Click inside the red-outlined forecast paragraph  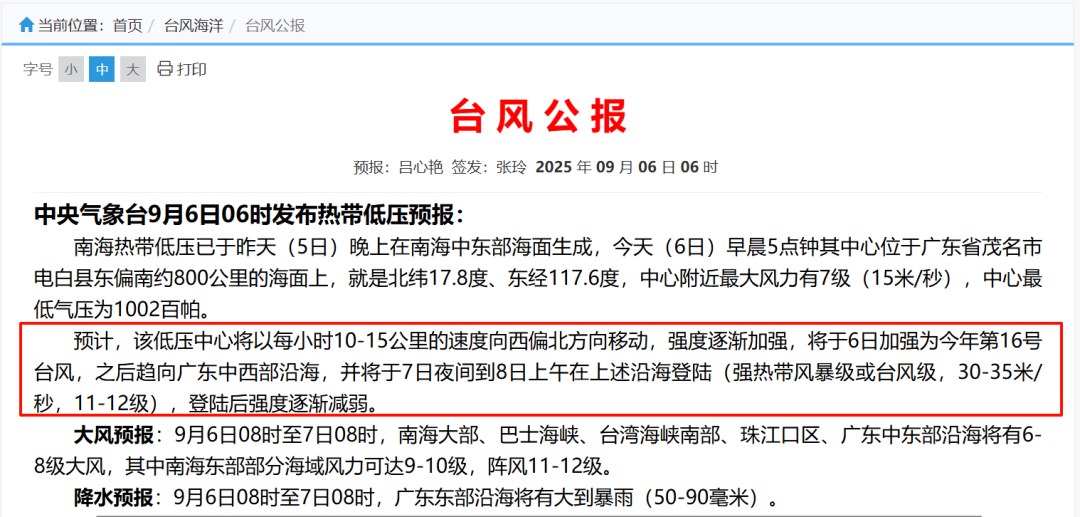(540, 371)
